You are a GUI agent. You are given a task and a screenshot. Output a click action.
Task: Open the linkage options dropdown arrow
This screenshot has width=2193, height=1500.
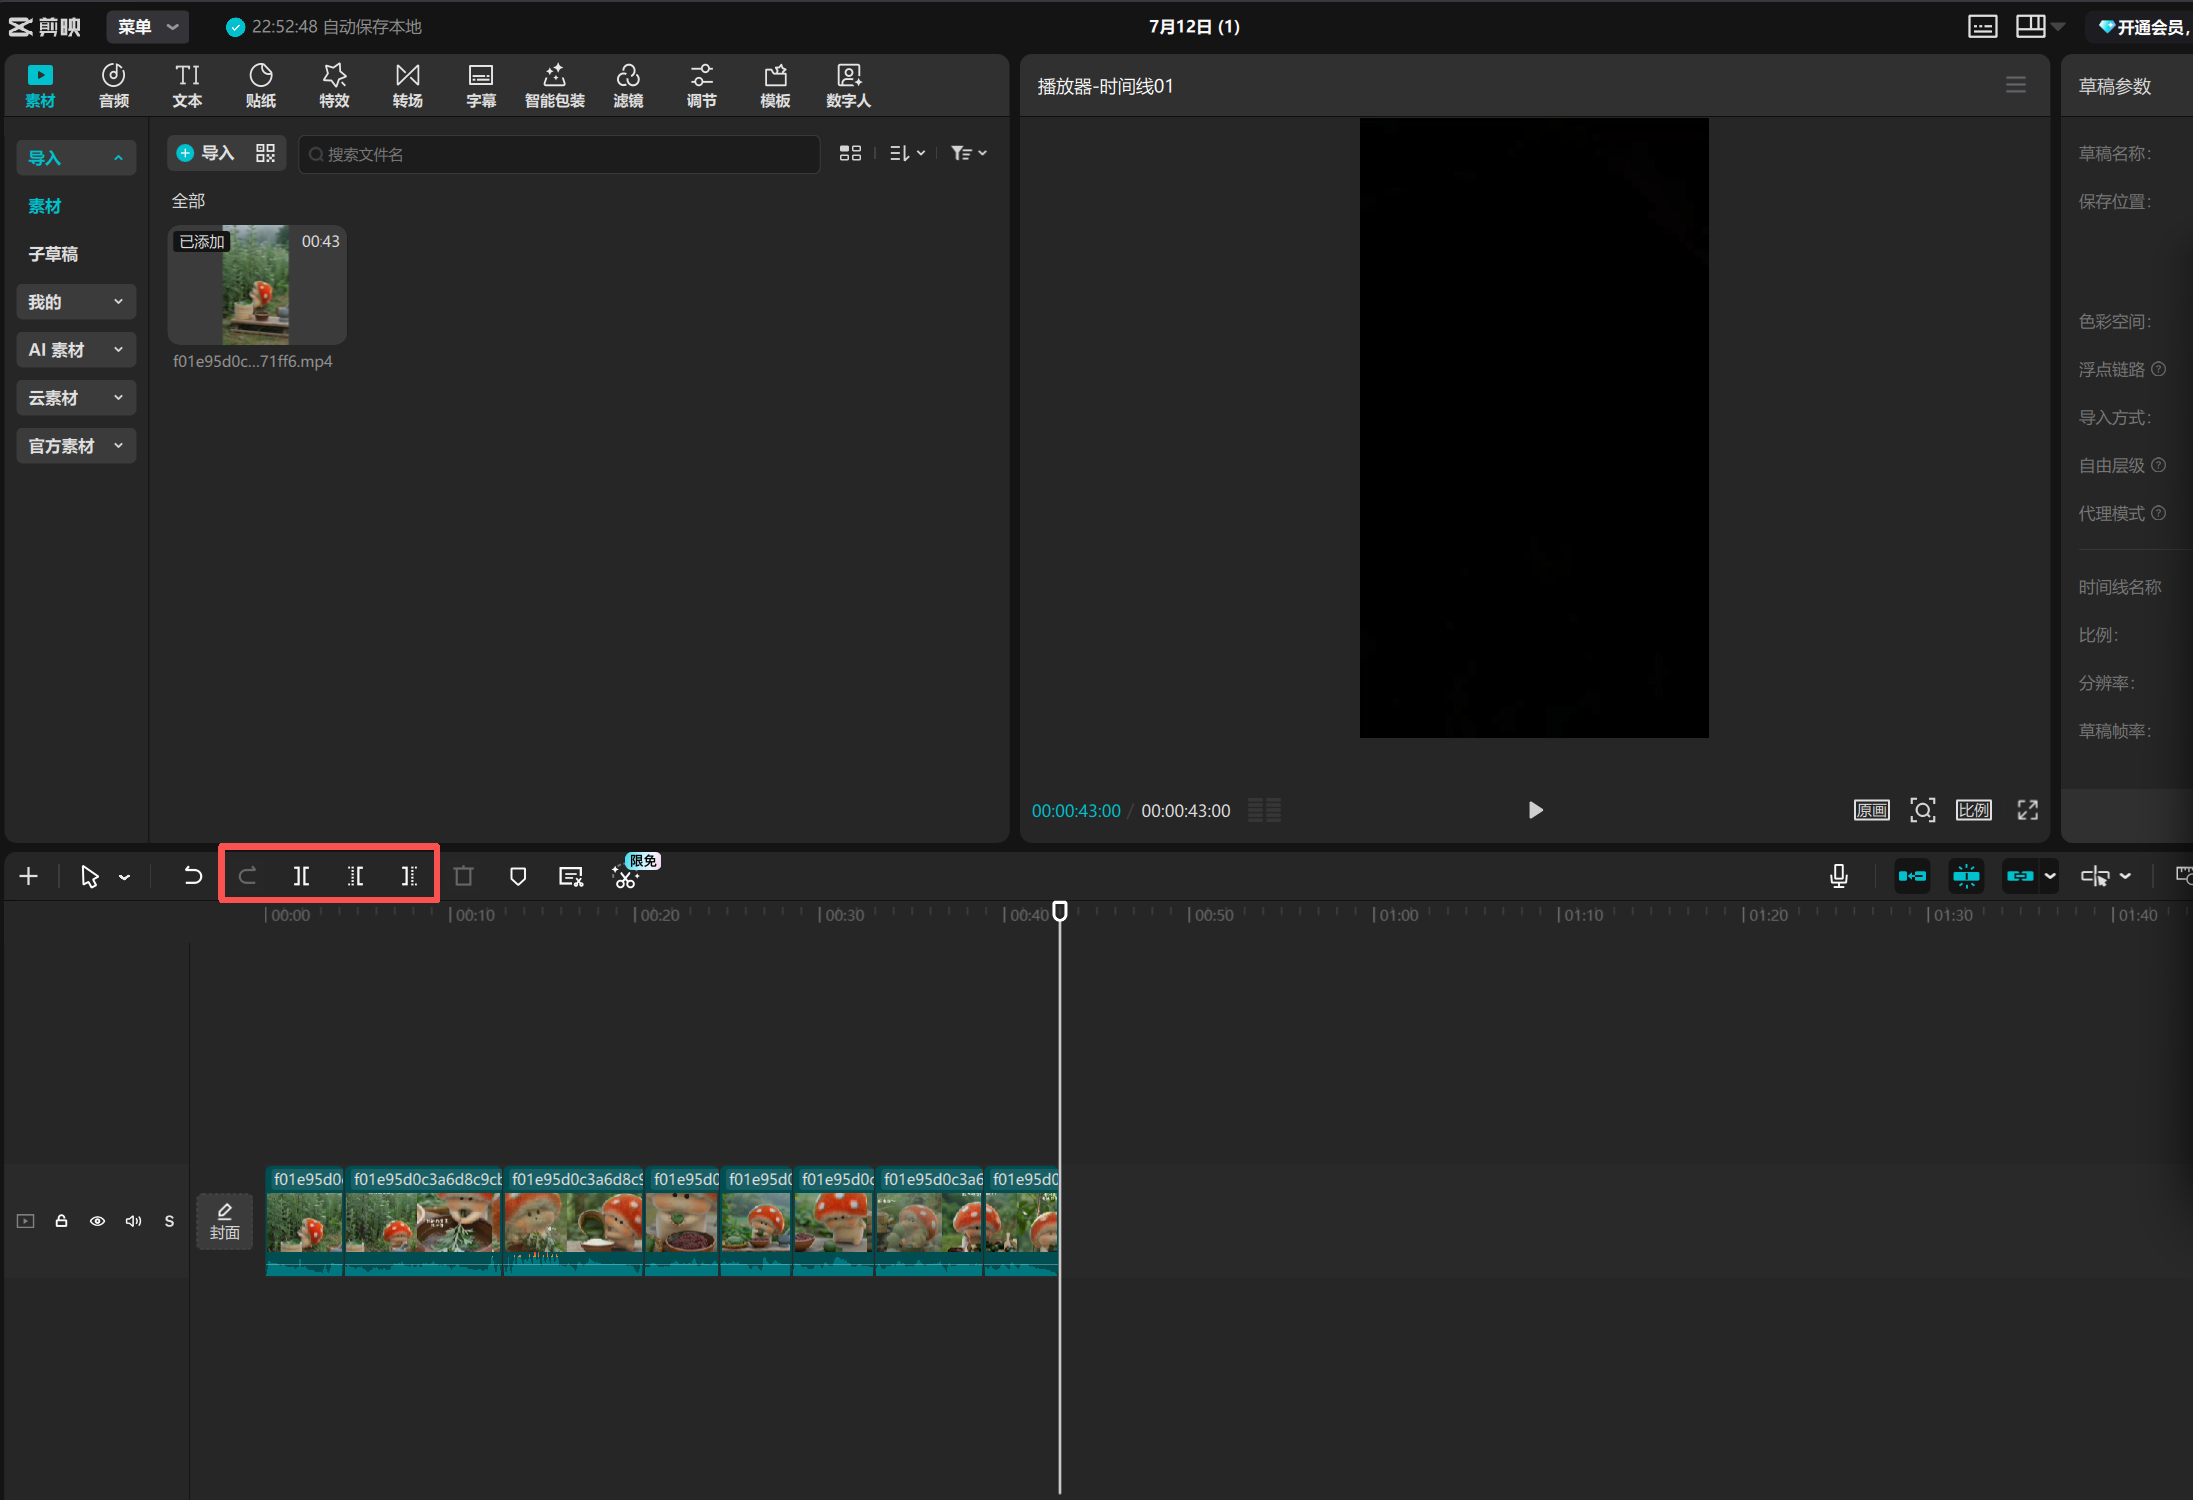2050,877
